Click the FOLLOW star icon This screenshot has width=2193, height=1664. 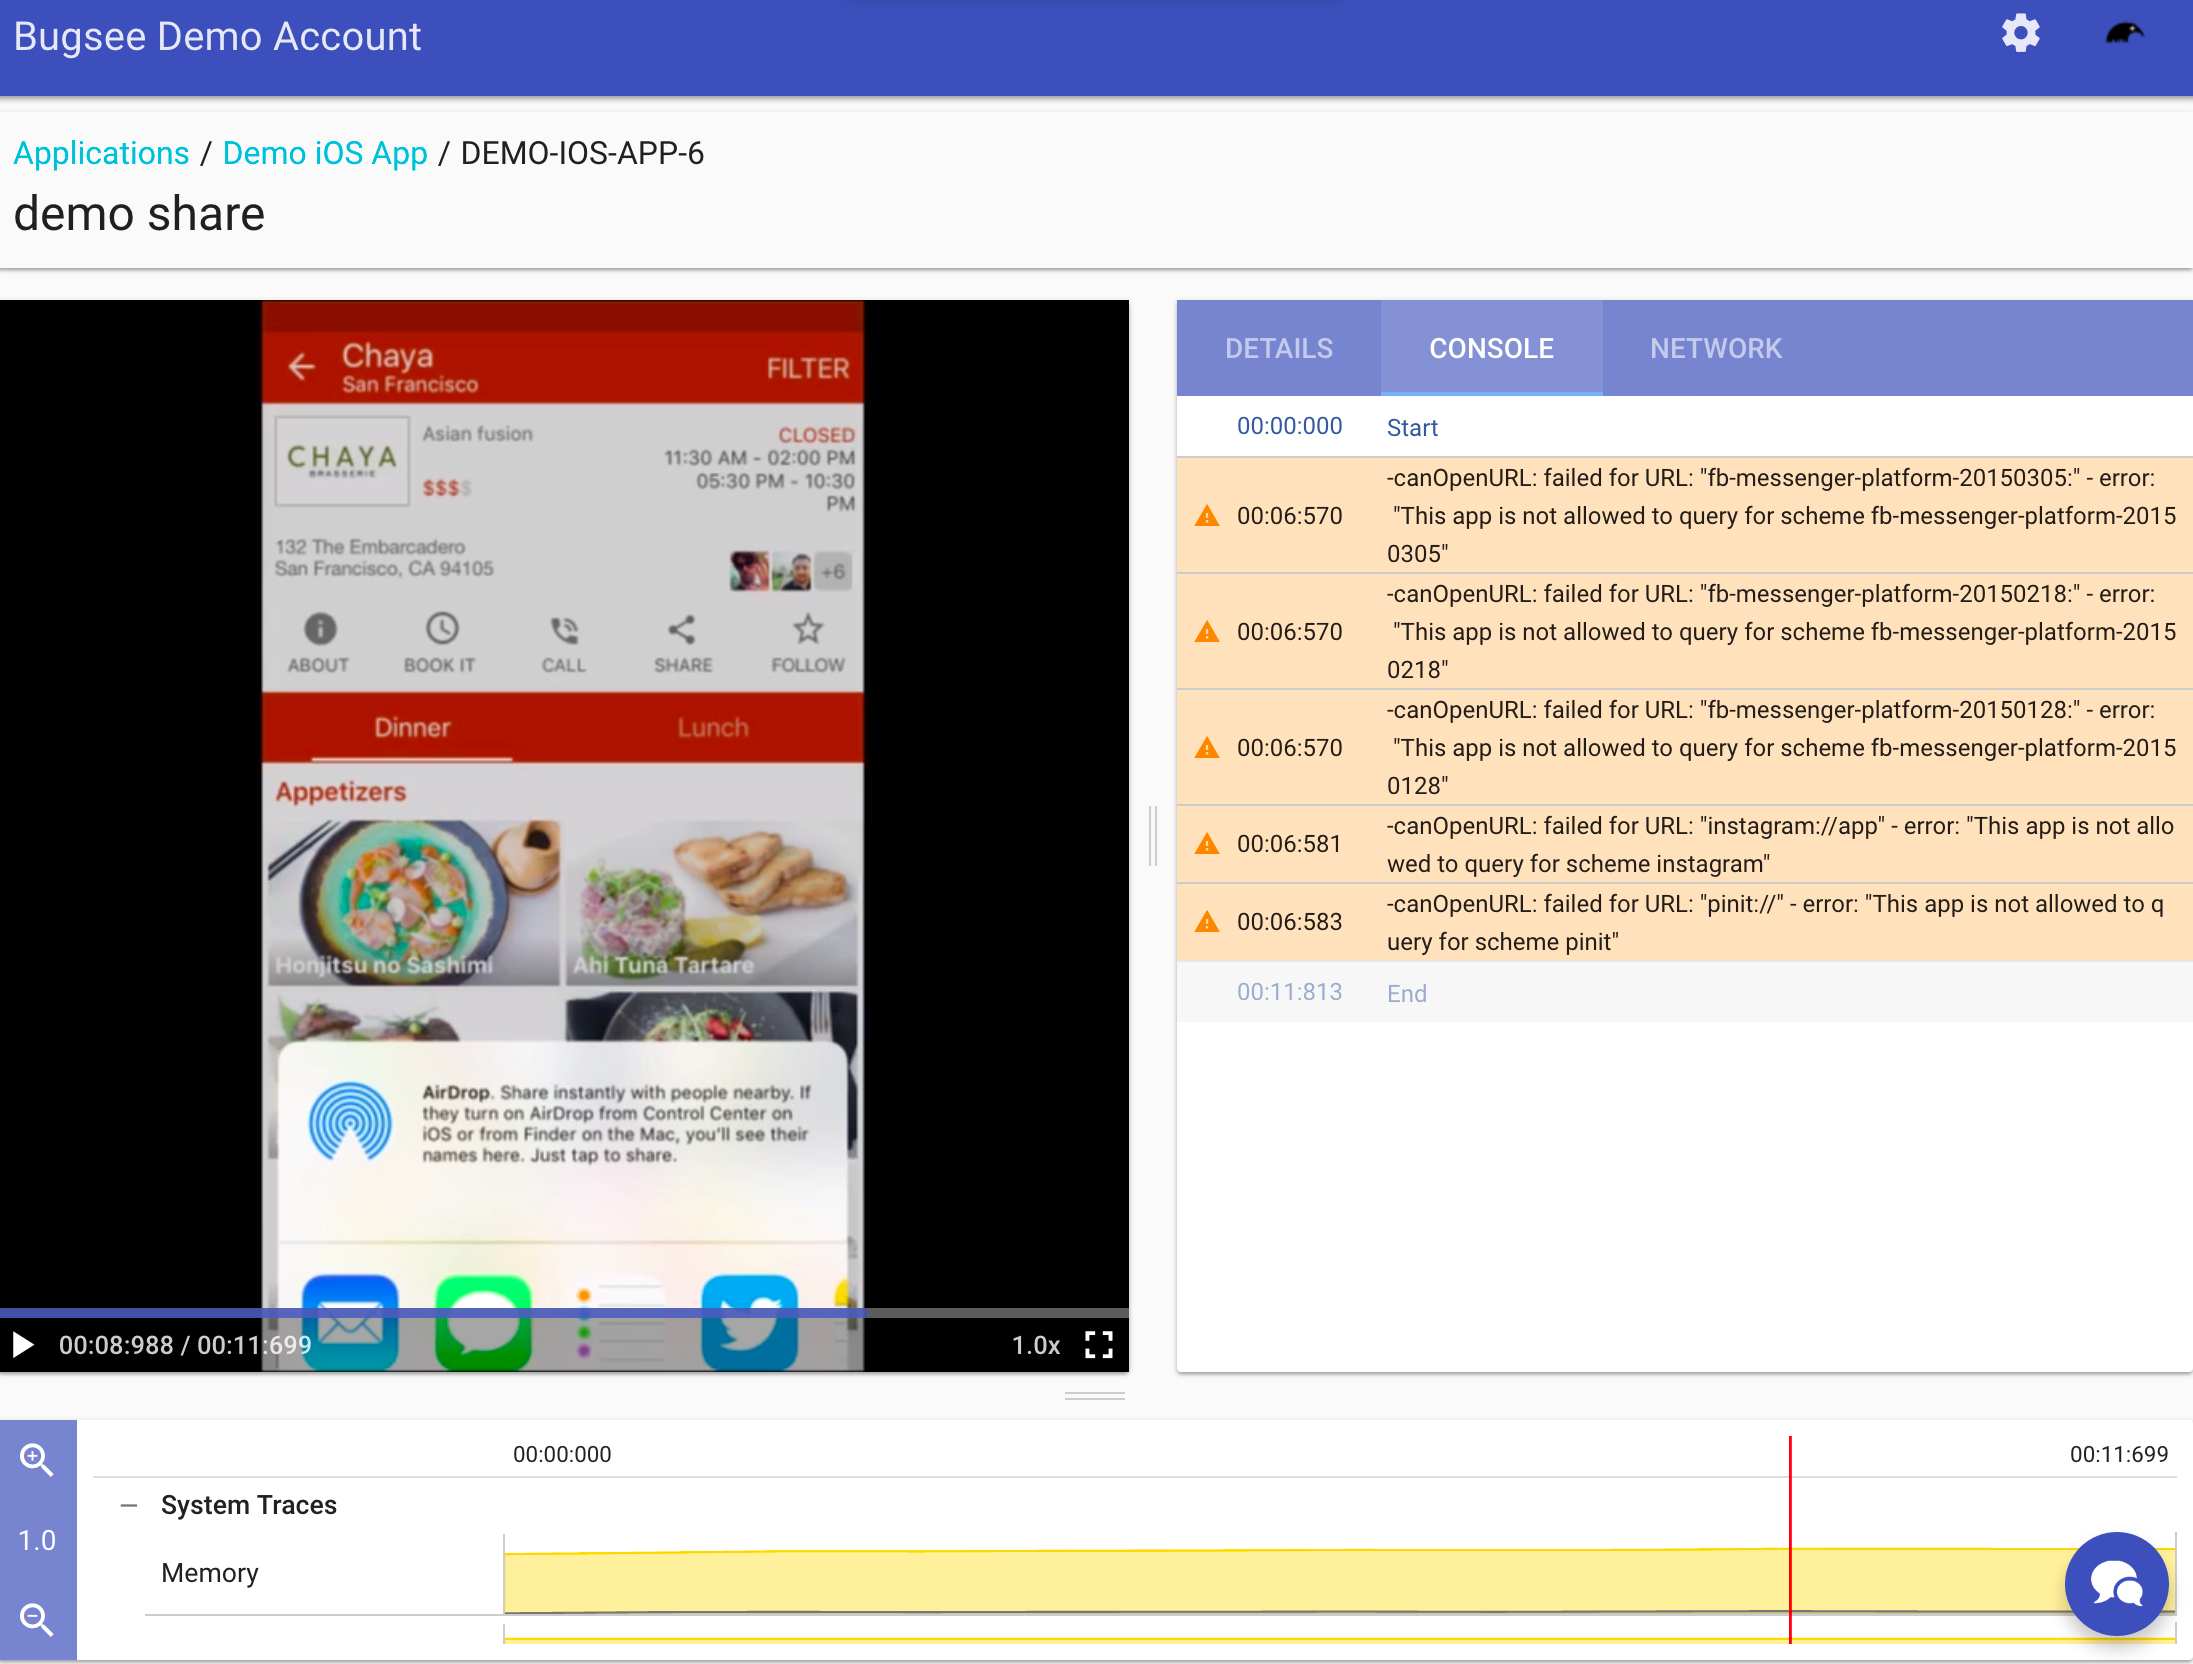click(807, 629)
